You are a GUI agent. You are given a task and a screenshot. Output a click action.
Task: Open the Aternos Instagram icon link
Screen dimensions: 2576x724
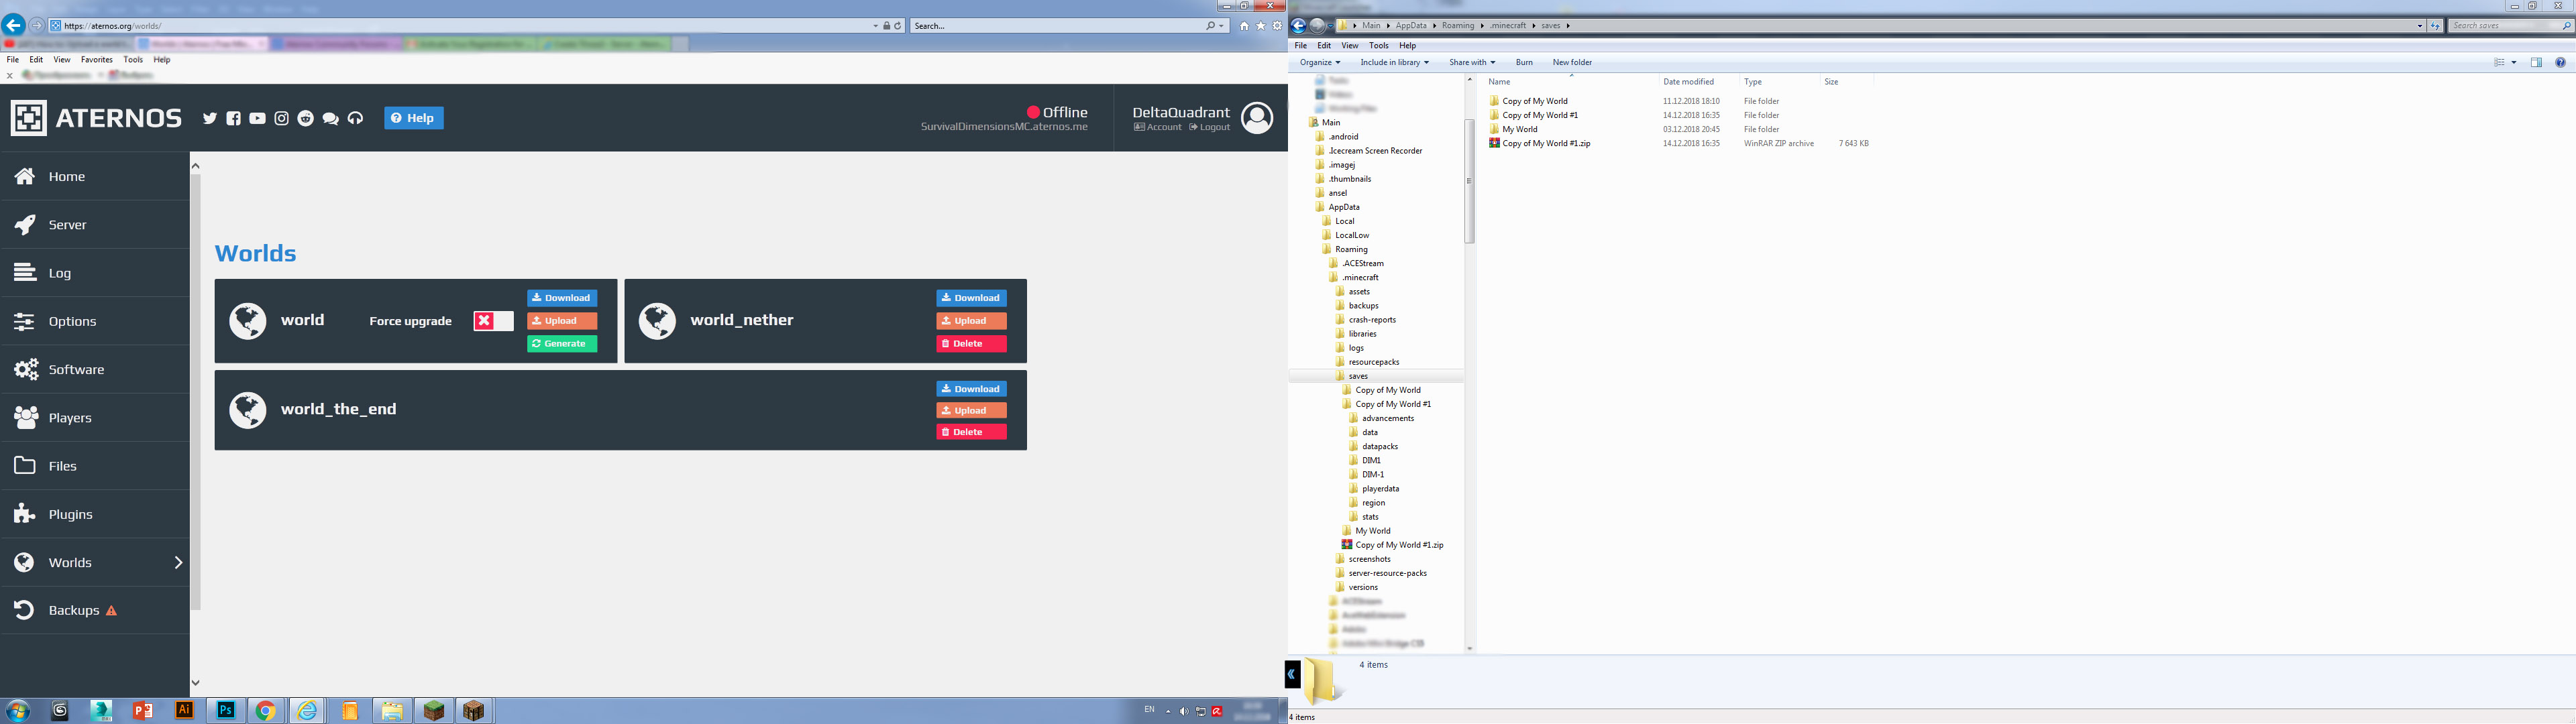click(x=282, y=118)
